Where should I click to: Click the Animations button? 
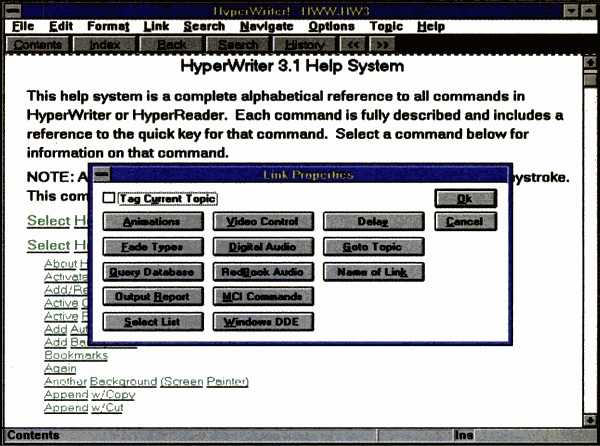(150, 222)
